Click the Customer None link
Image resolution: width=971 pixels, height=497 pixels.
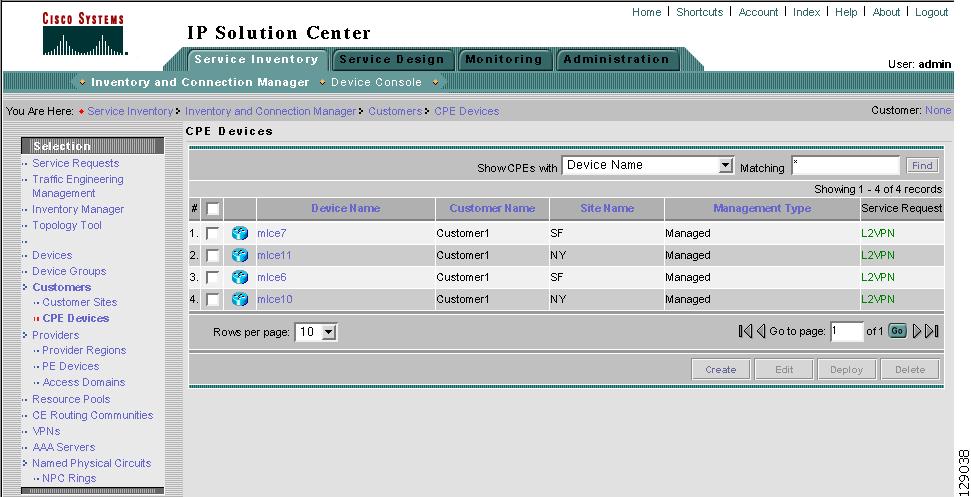click(x=938, y=110)
